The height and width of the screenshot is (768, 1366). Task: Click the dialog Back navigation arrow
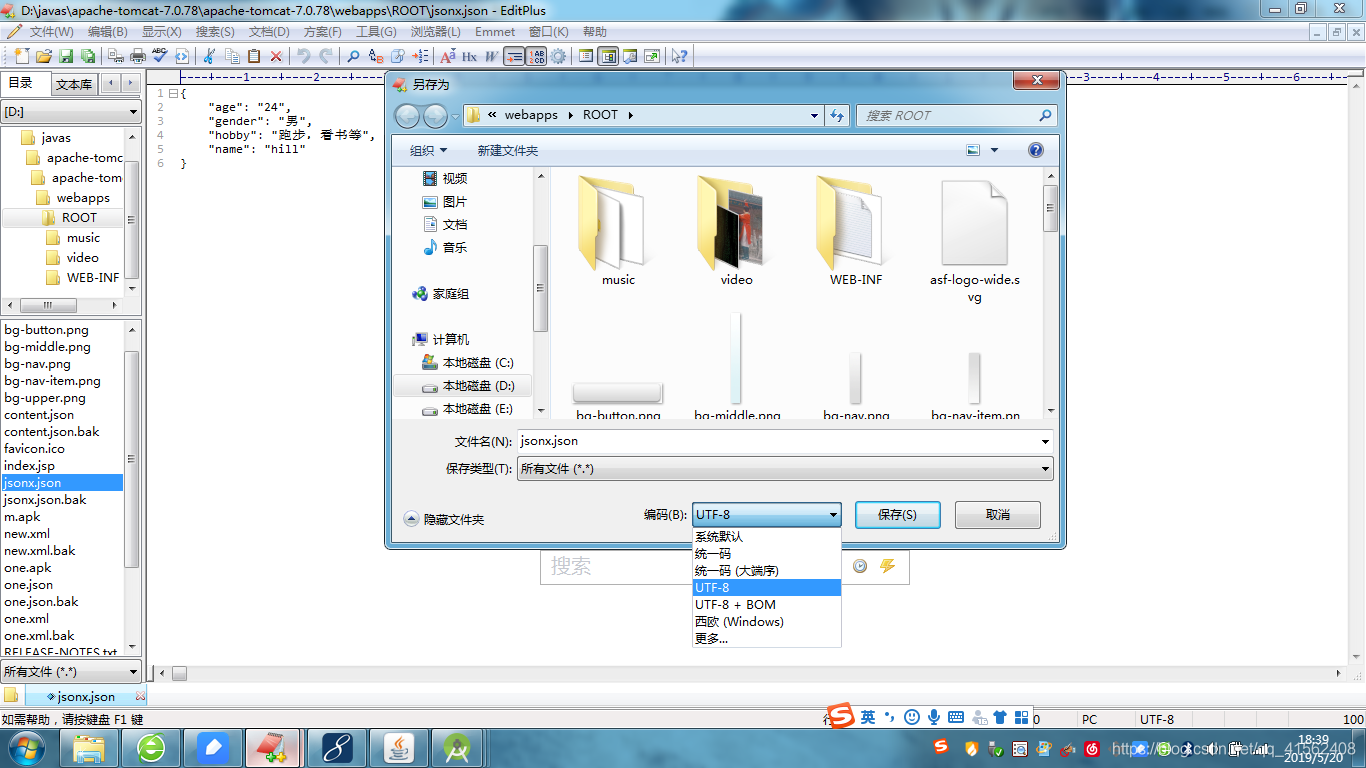point(408,116)
